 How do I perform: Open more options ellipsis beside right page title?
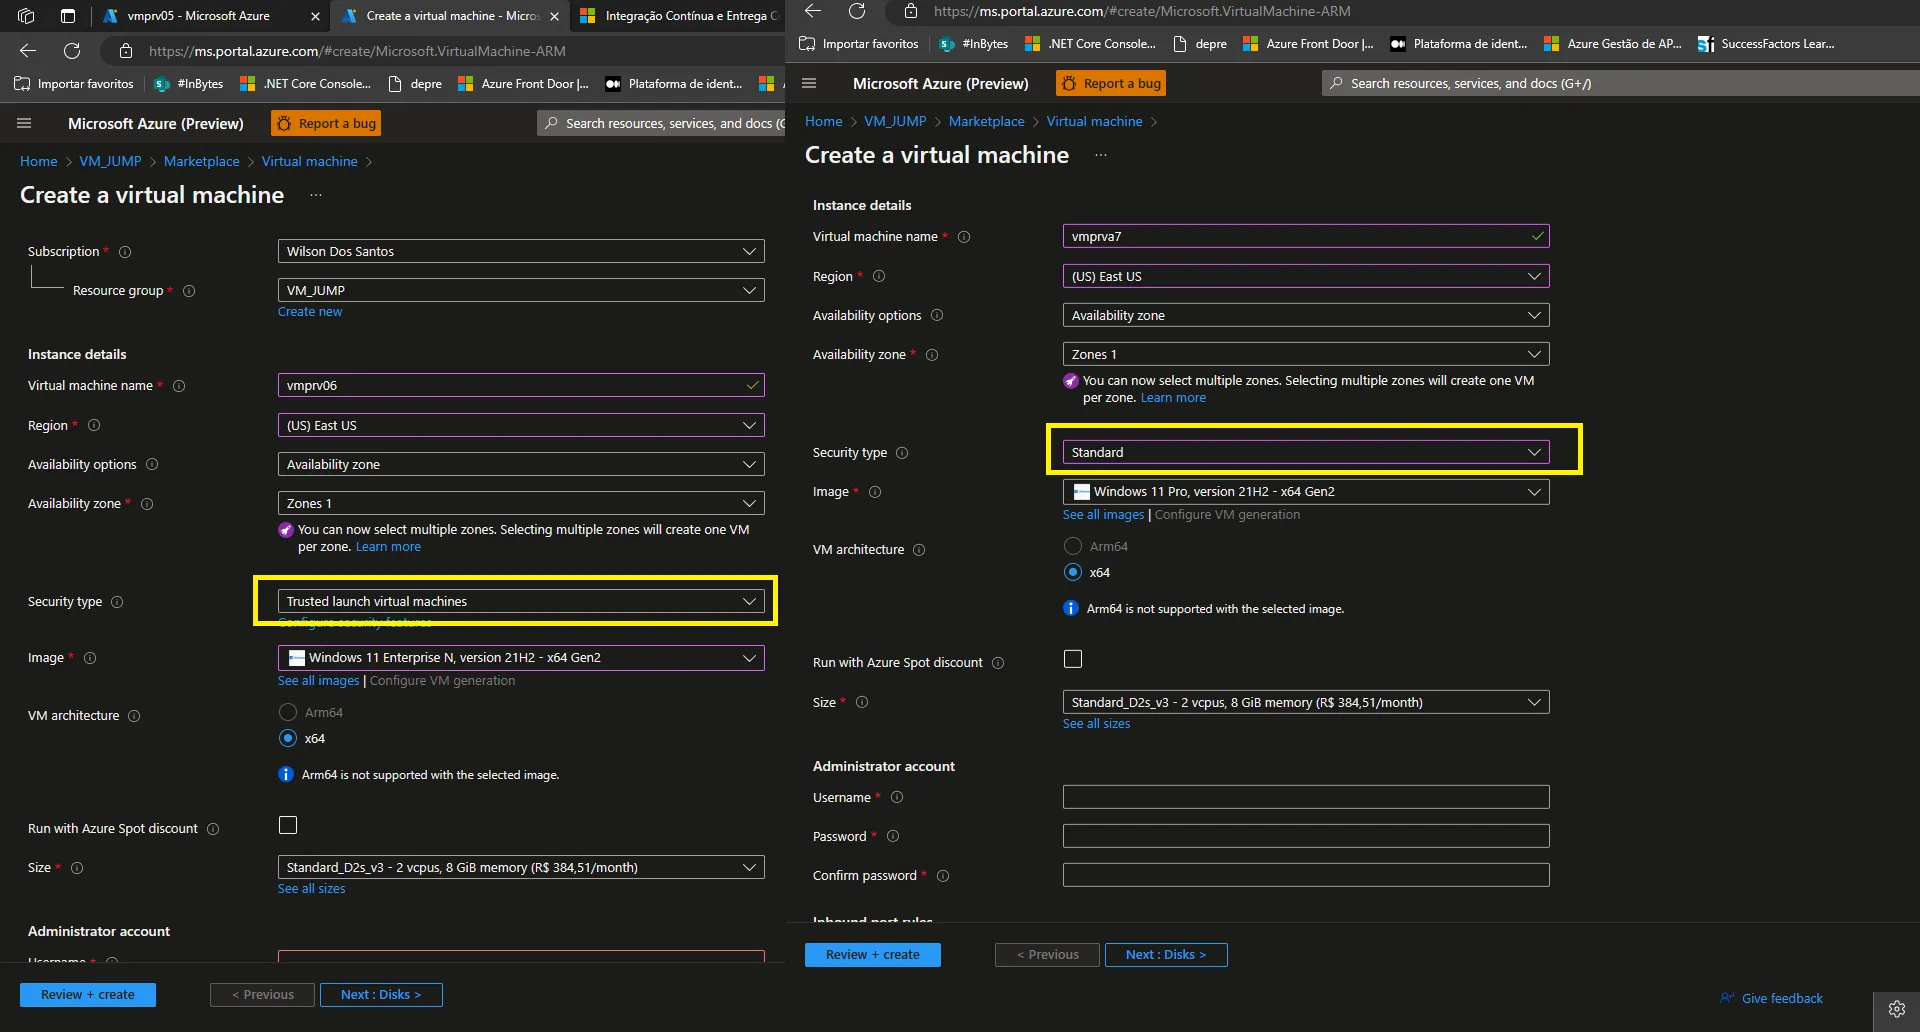(1101, 155)
